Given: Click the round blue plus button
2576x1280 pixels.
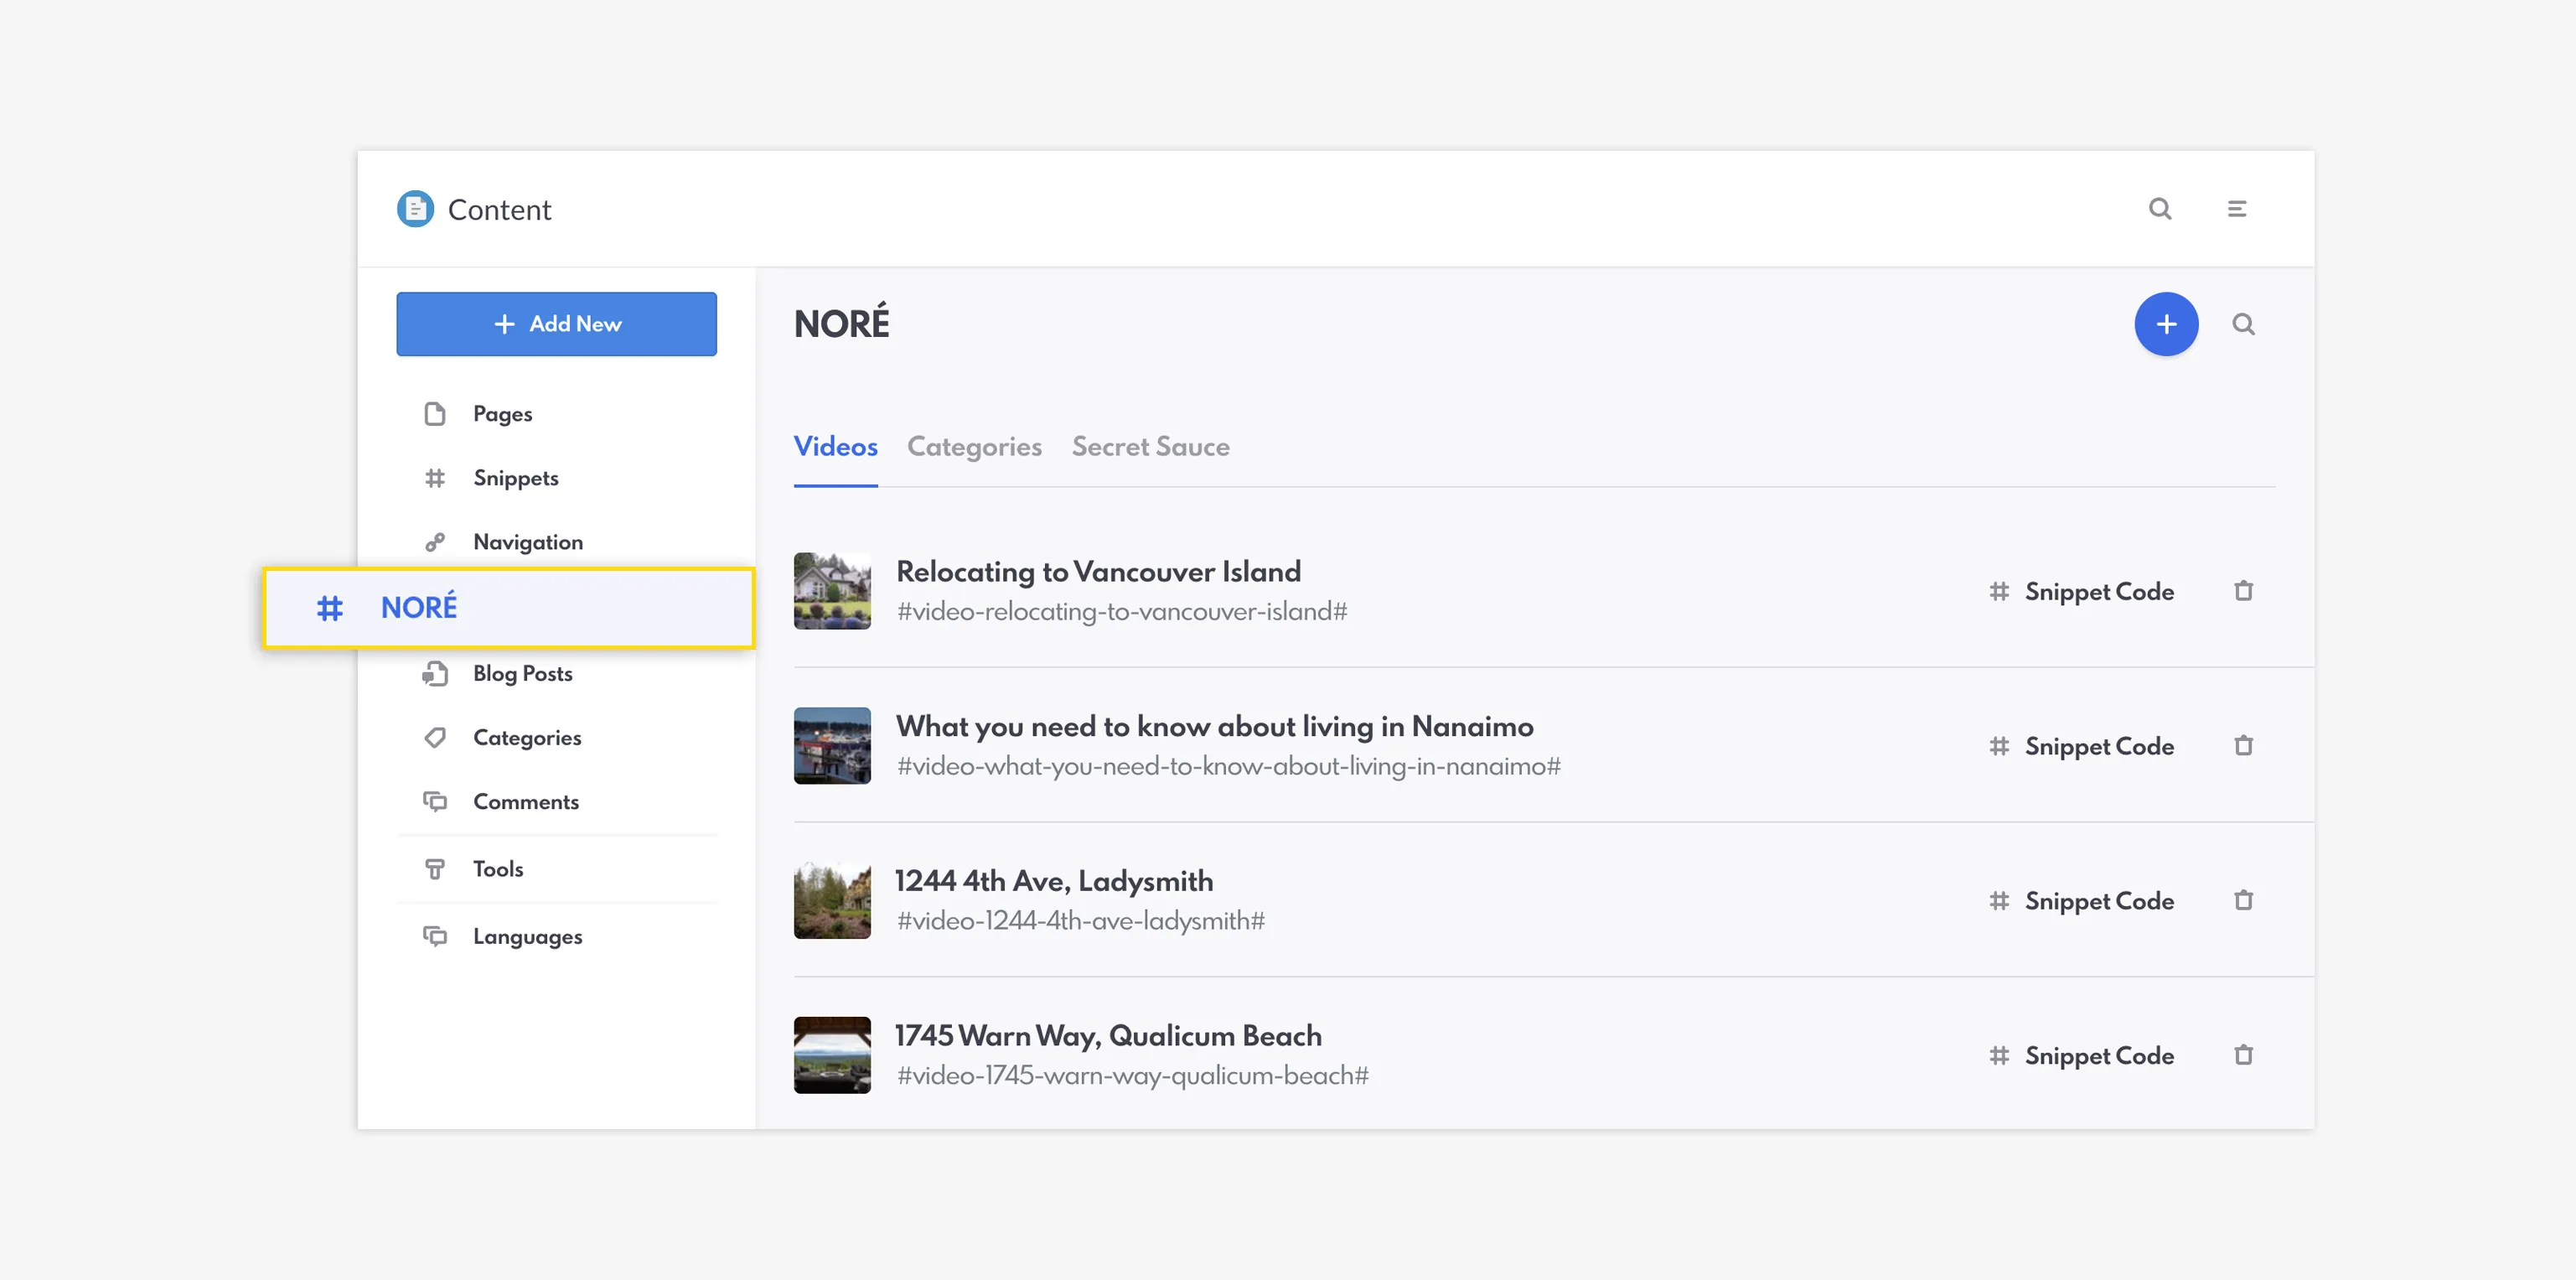Looking at the screenshot, I should coord(2166,324).
